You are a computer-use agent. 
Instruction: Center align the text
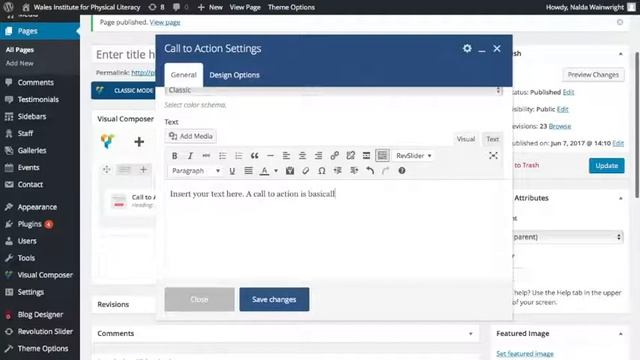(302, 156)
